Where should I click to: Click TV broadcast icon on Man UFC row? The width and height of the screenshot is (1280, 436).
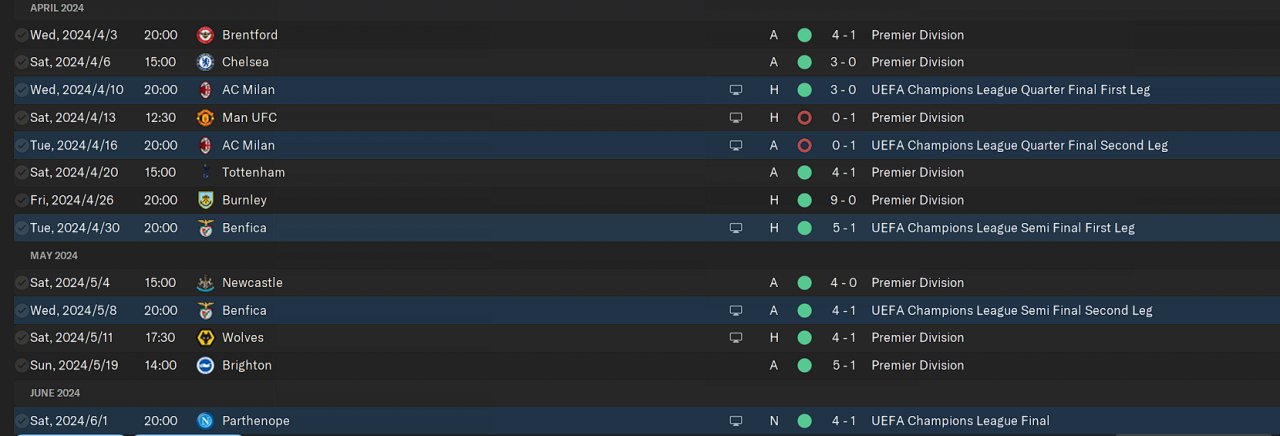[x=736, y=118]
